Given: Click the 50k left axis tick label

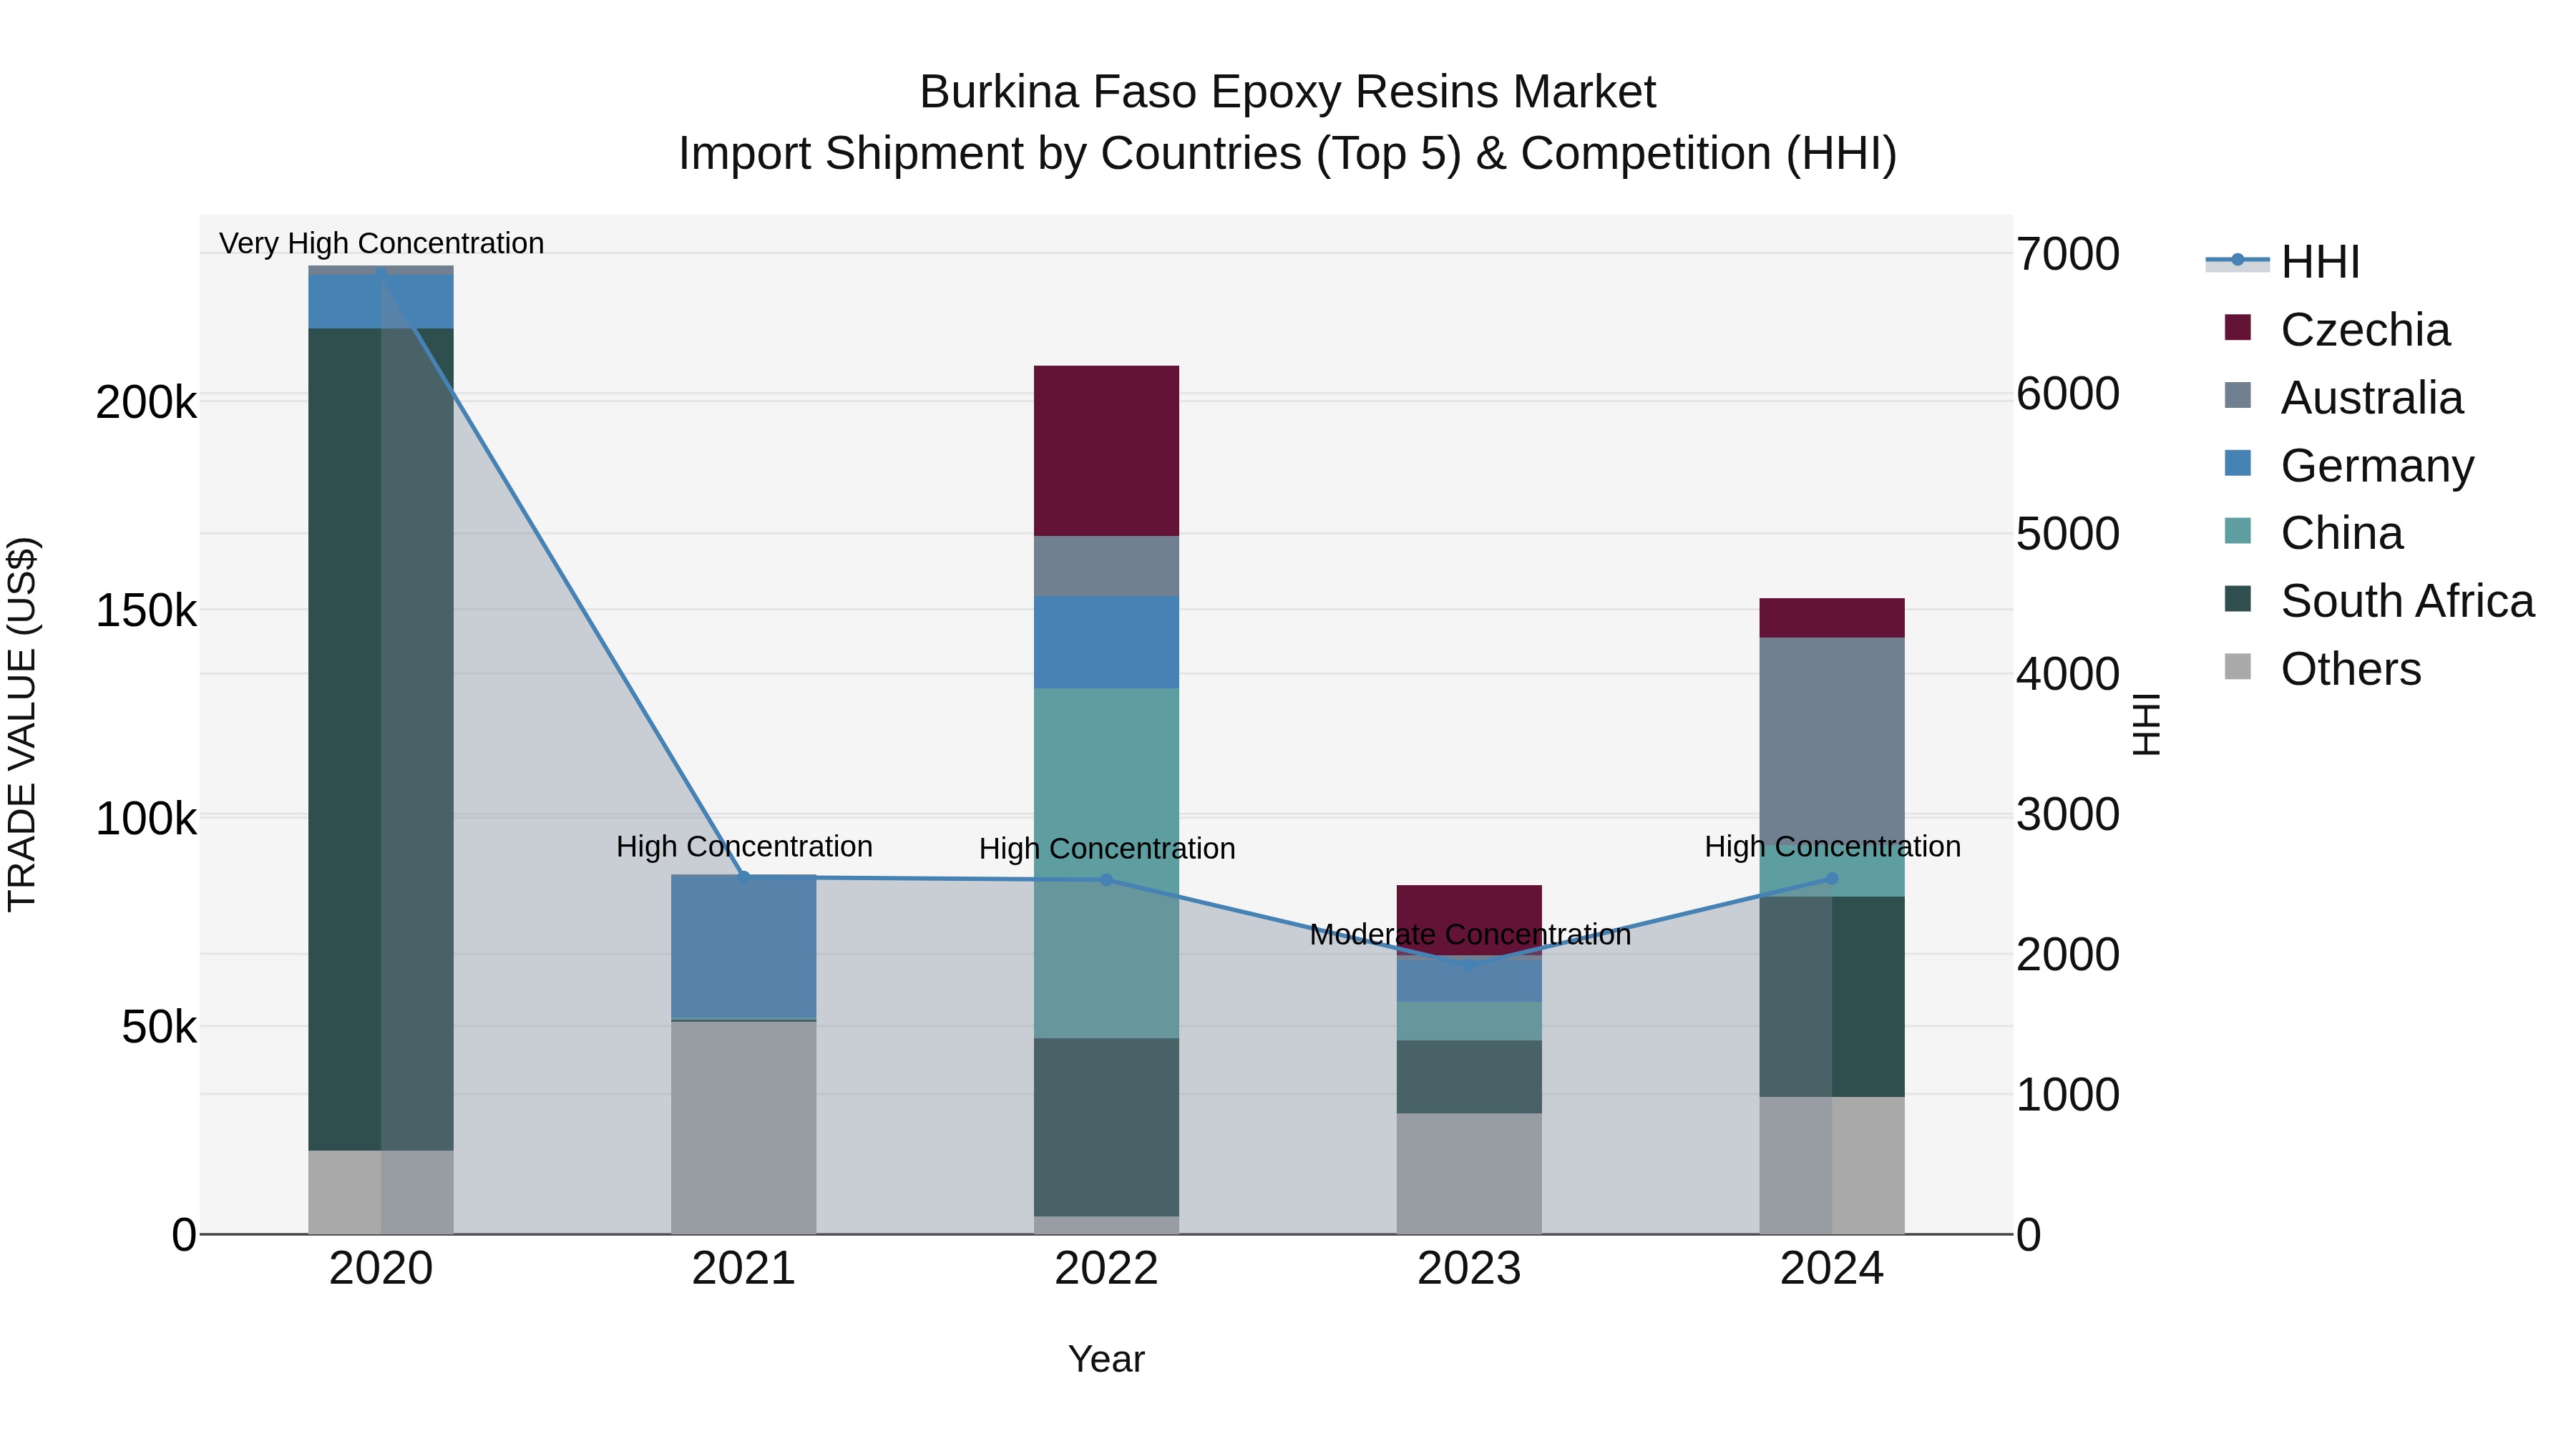Looking at the screenshot, I should coord(159,1027).
